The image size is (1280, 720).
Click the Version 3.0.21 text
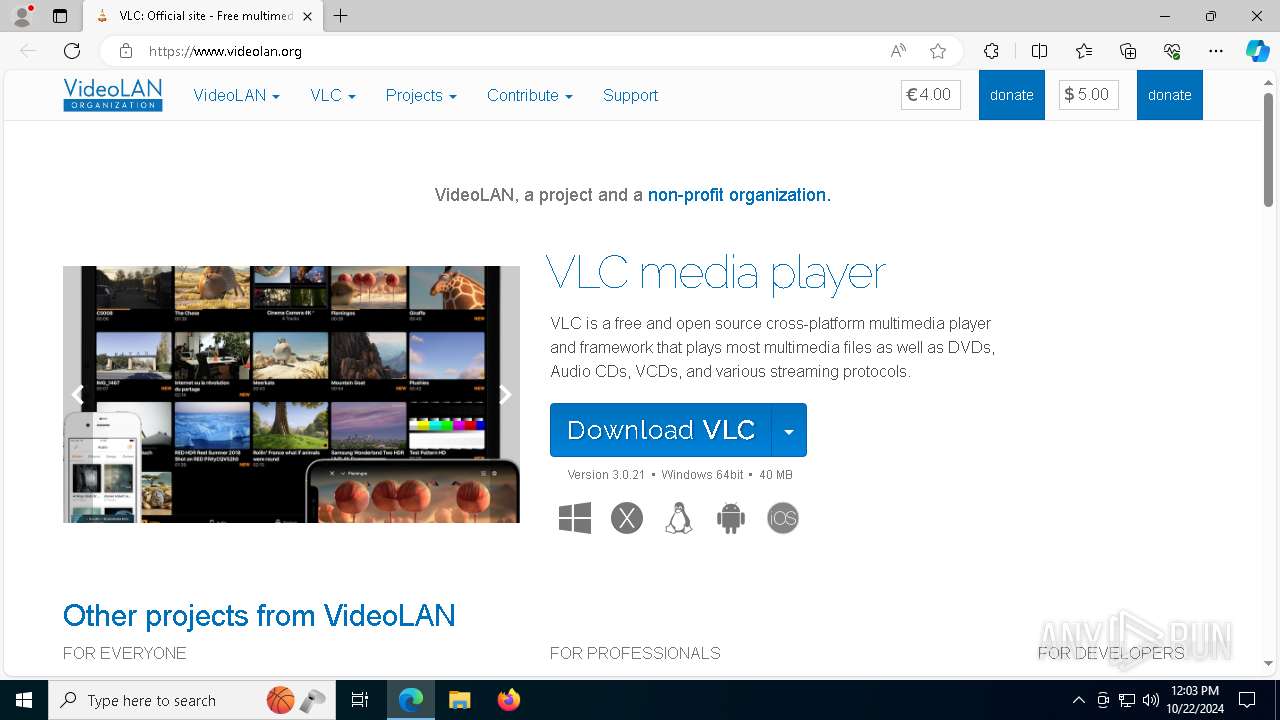(x=606, y=475)
